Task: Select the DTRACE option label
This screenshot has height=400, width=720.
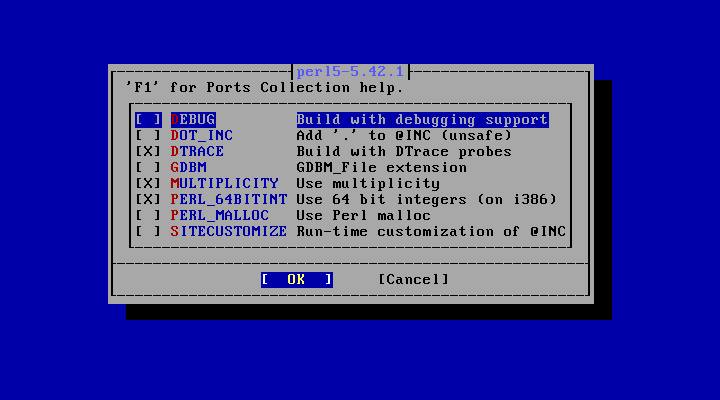Action: pos(197,152)
